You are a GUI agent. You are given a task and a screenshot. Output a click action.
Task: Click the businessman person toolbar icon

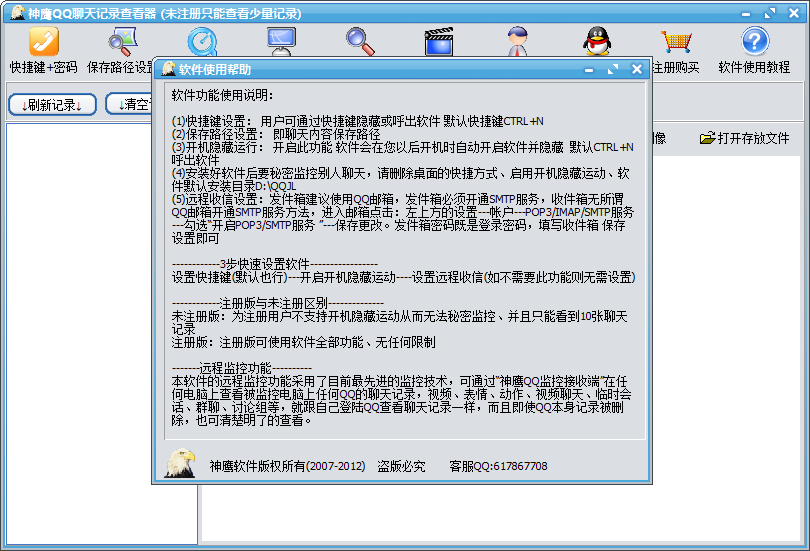518,41
